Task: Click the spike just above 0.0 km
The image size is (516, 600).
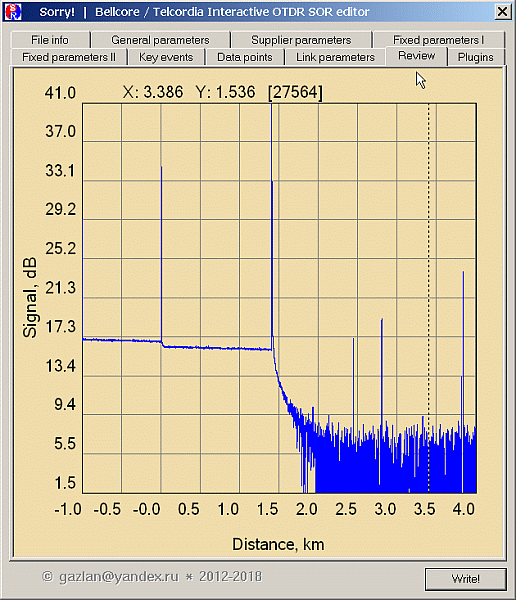Action: (162, 254)
